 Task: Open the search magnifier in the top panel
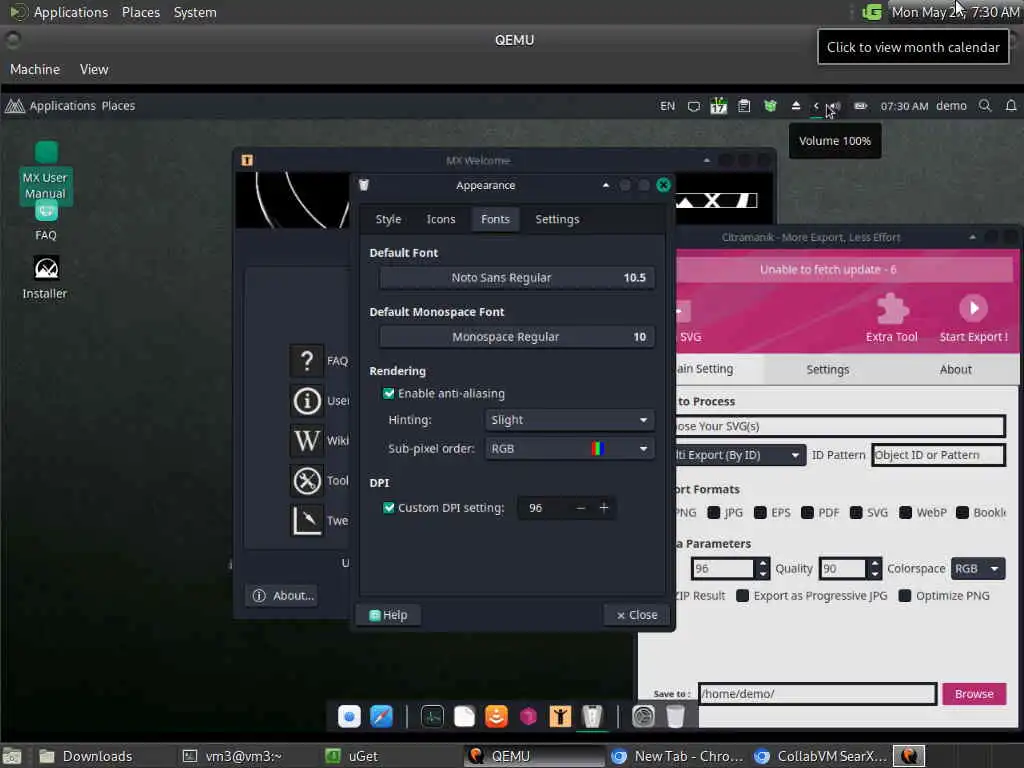pyautogui.click(x=985, y=106)
